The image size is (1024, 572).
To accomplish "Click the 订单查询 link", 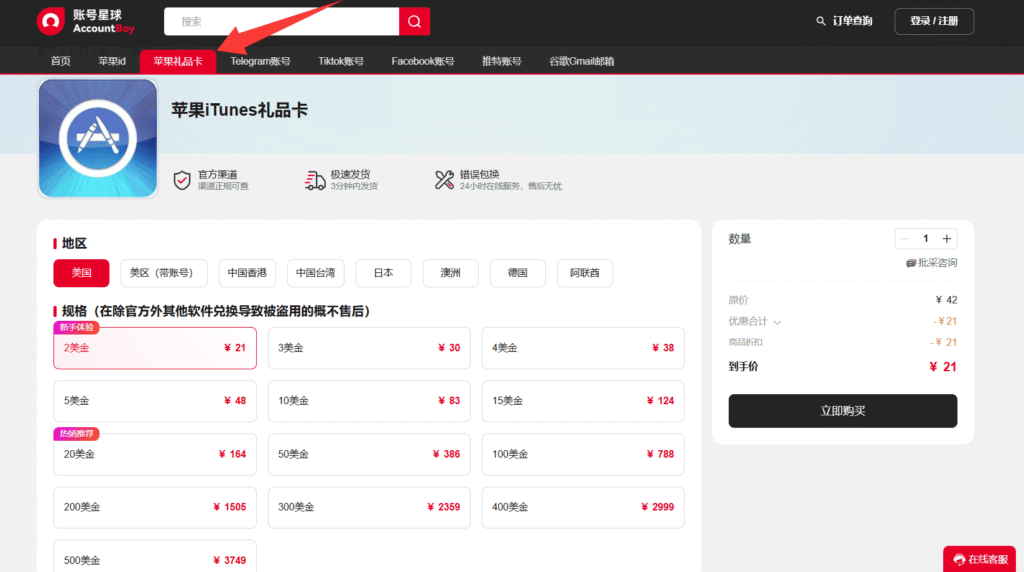I will click(852, 21).
